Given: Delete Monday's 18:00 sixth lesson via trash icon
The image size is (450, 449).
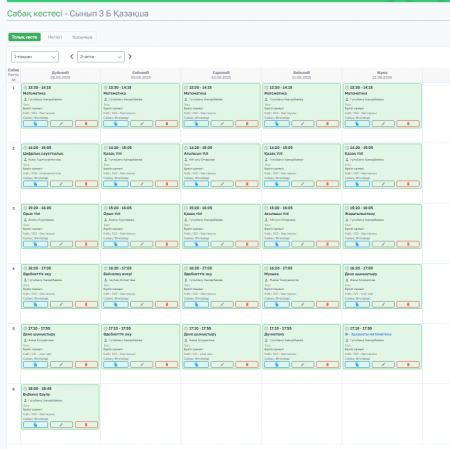Looking at the screenshot, I should (x=86, y=425).
